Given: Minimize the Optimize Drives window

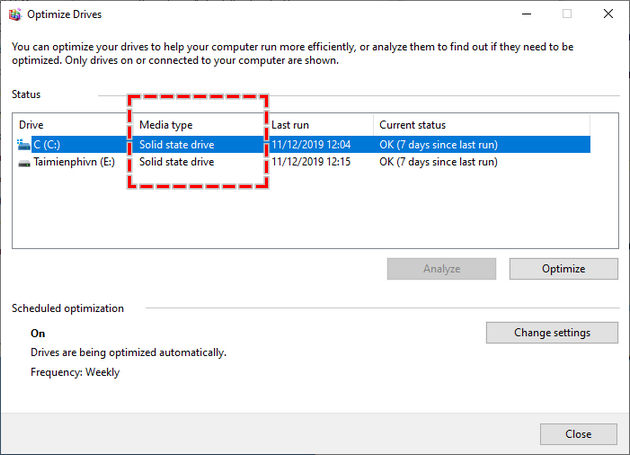Looking at the screenshot, I should (x=526, y=14).
